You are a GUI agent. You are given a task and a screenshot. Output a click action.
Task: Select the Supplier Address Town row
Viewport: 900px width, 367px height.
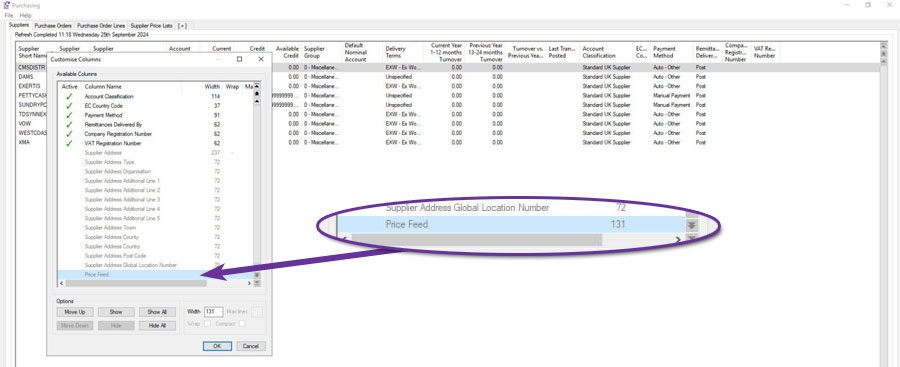pyautogui.click(x=156, y=227)
